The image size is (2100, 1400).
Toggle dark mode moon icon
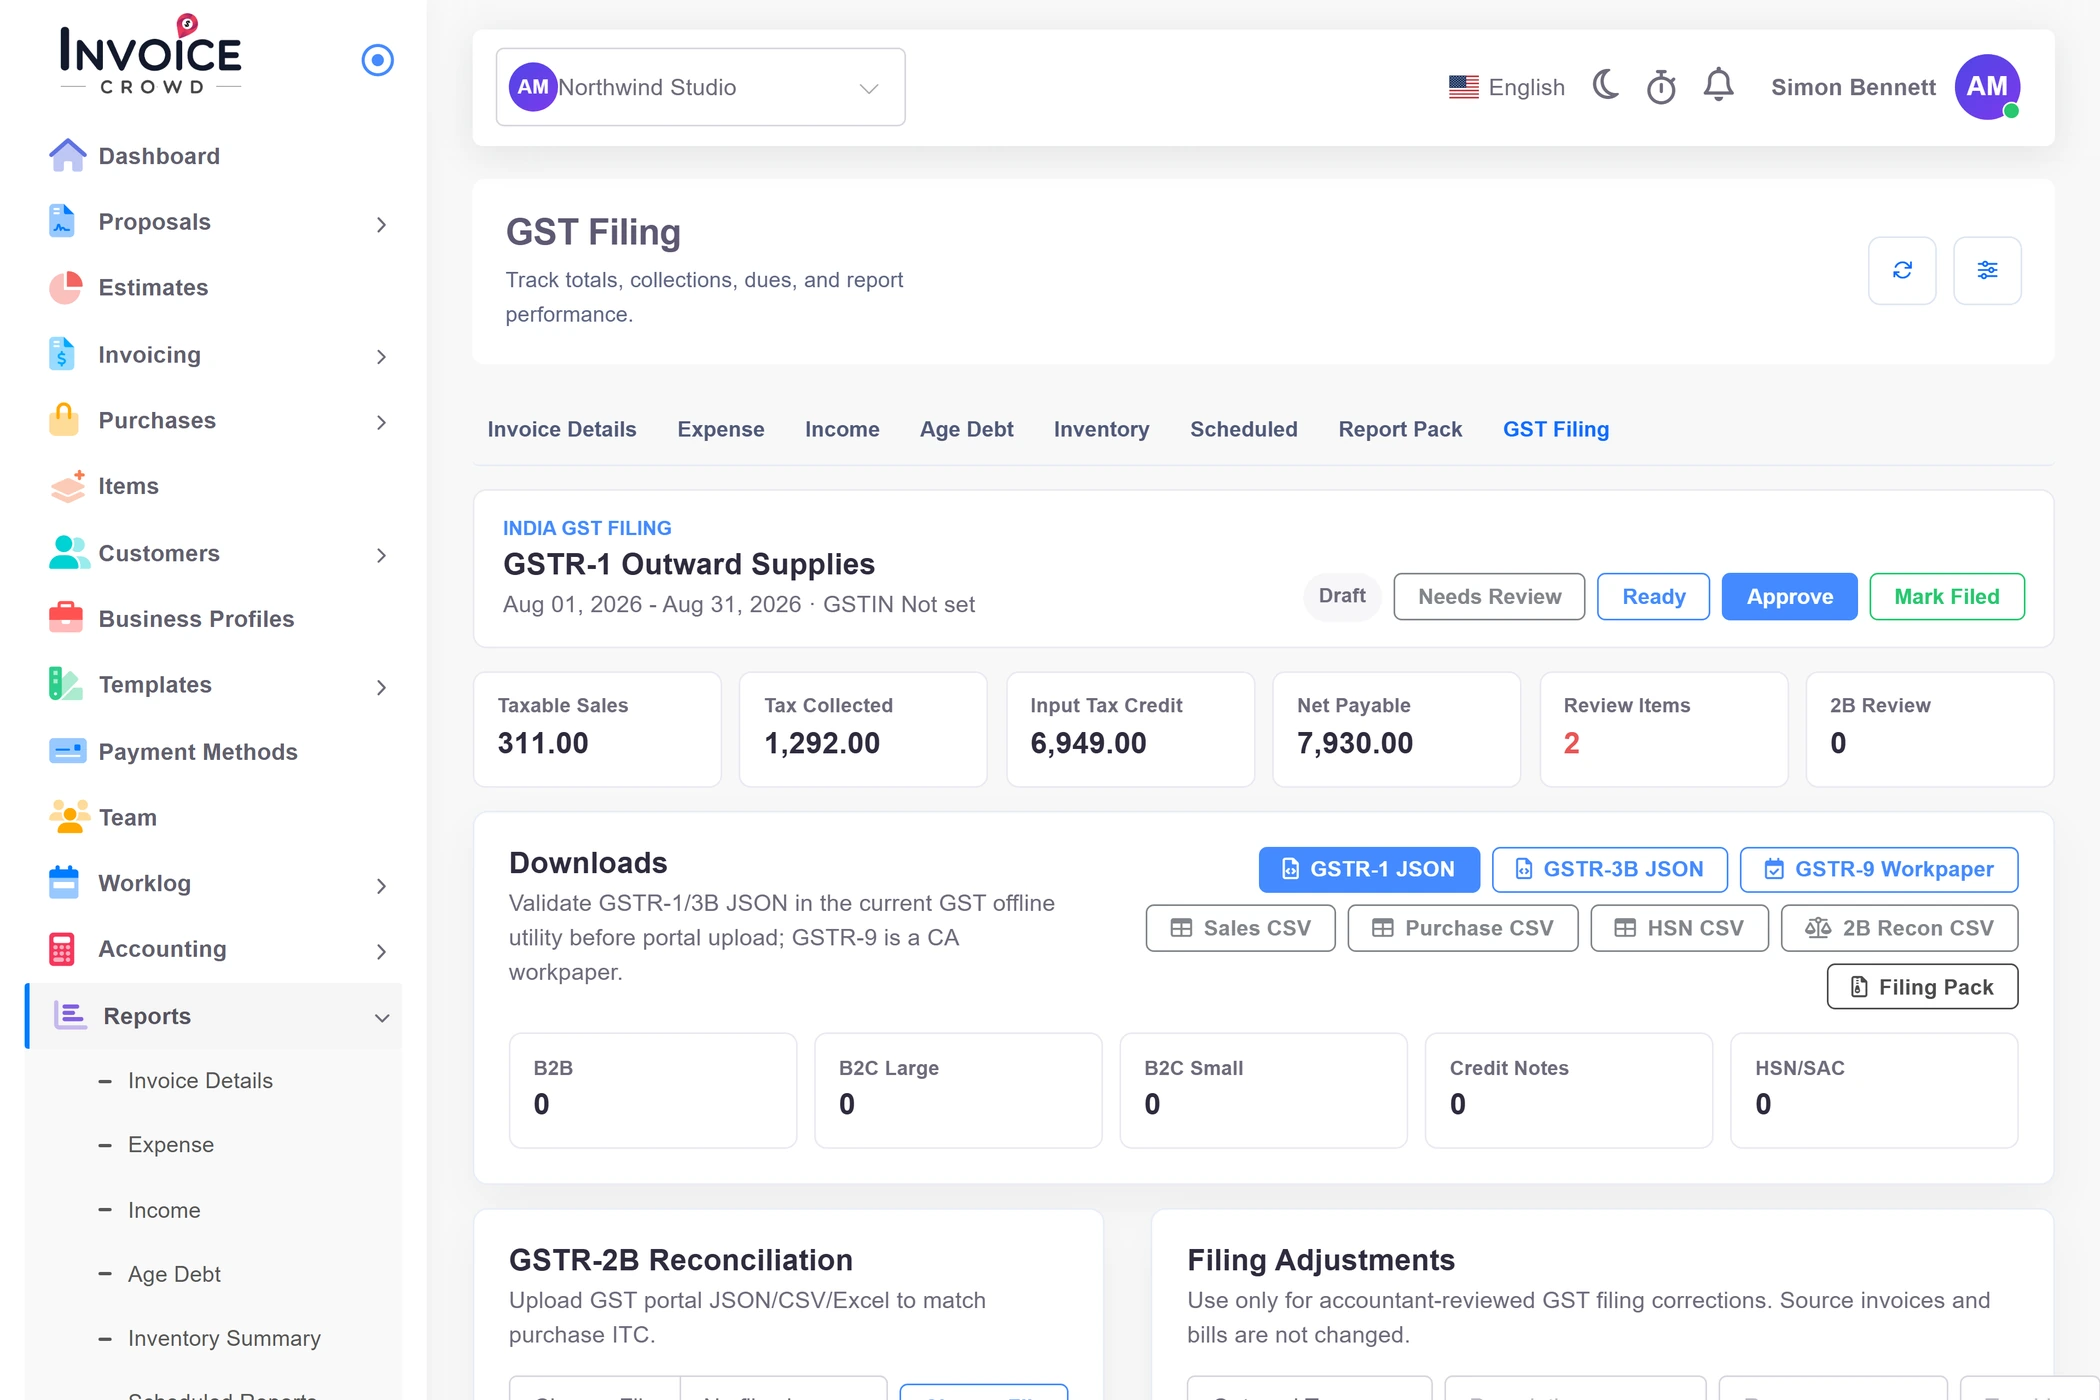(x=1605, y=86)
